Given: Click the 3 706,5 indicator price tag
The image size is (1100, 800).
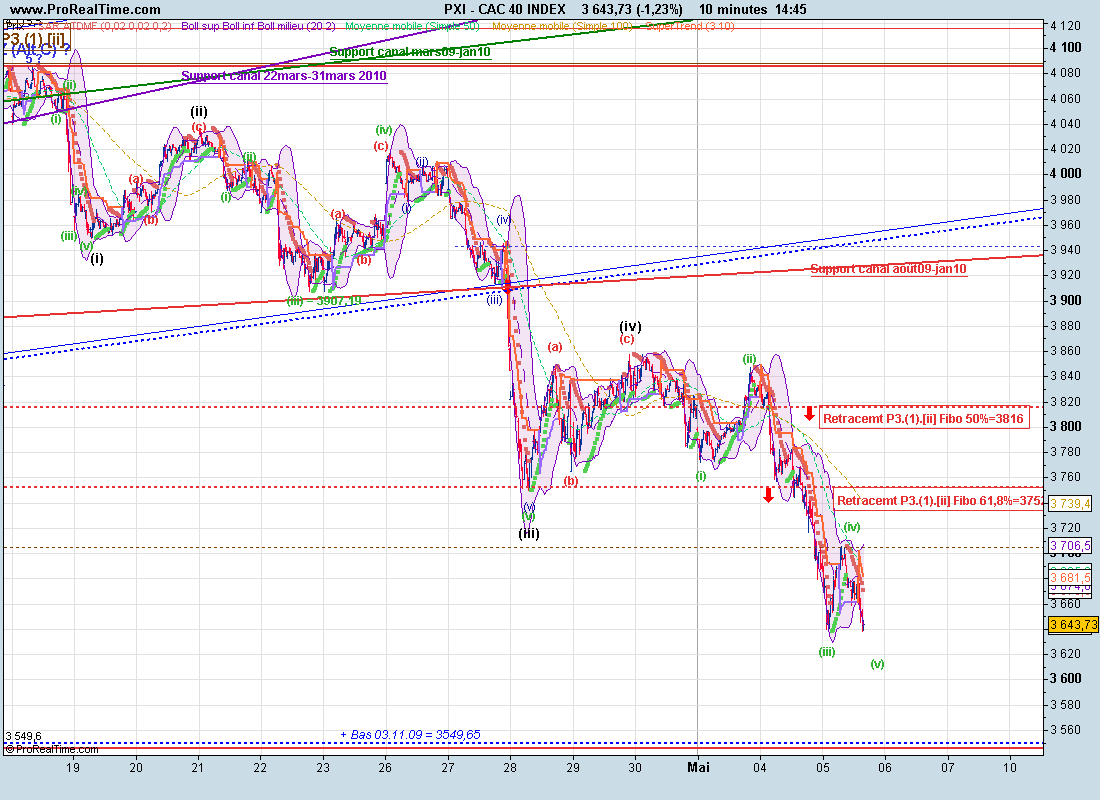Looking at the screenshot, I should [1070, 545].
